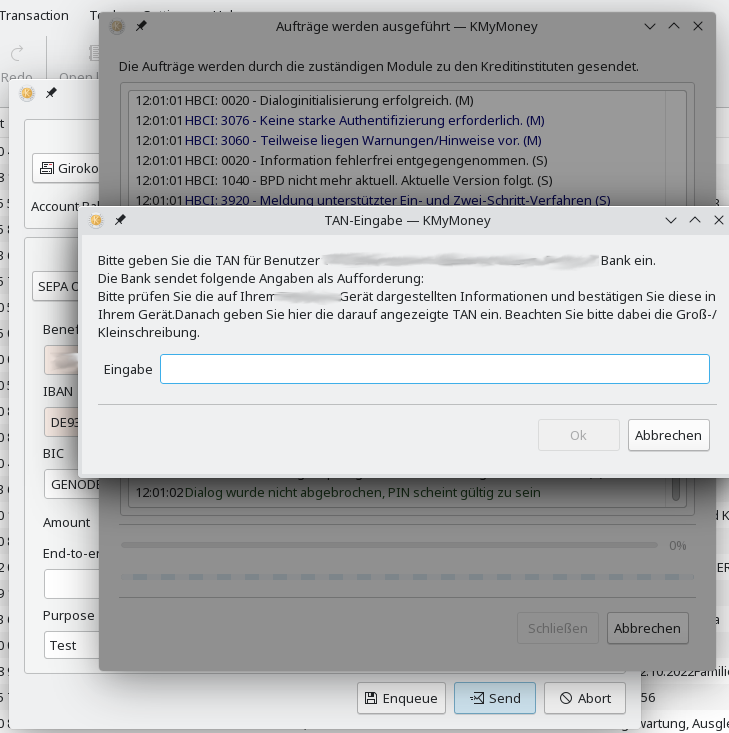Click the 0% progress bar in Aufträge window
The height and width of the screenshot is (733, 729).
389,545
